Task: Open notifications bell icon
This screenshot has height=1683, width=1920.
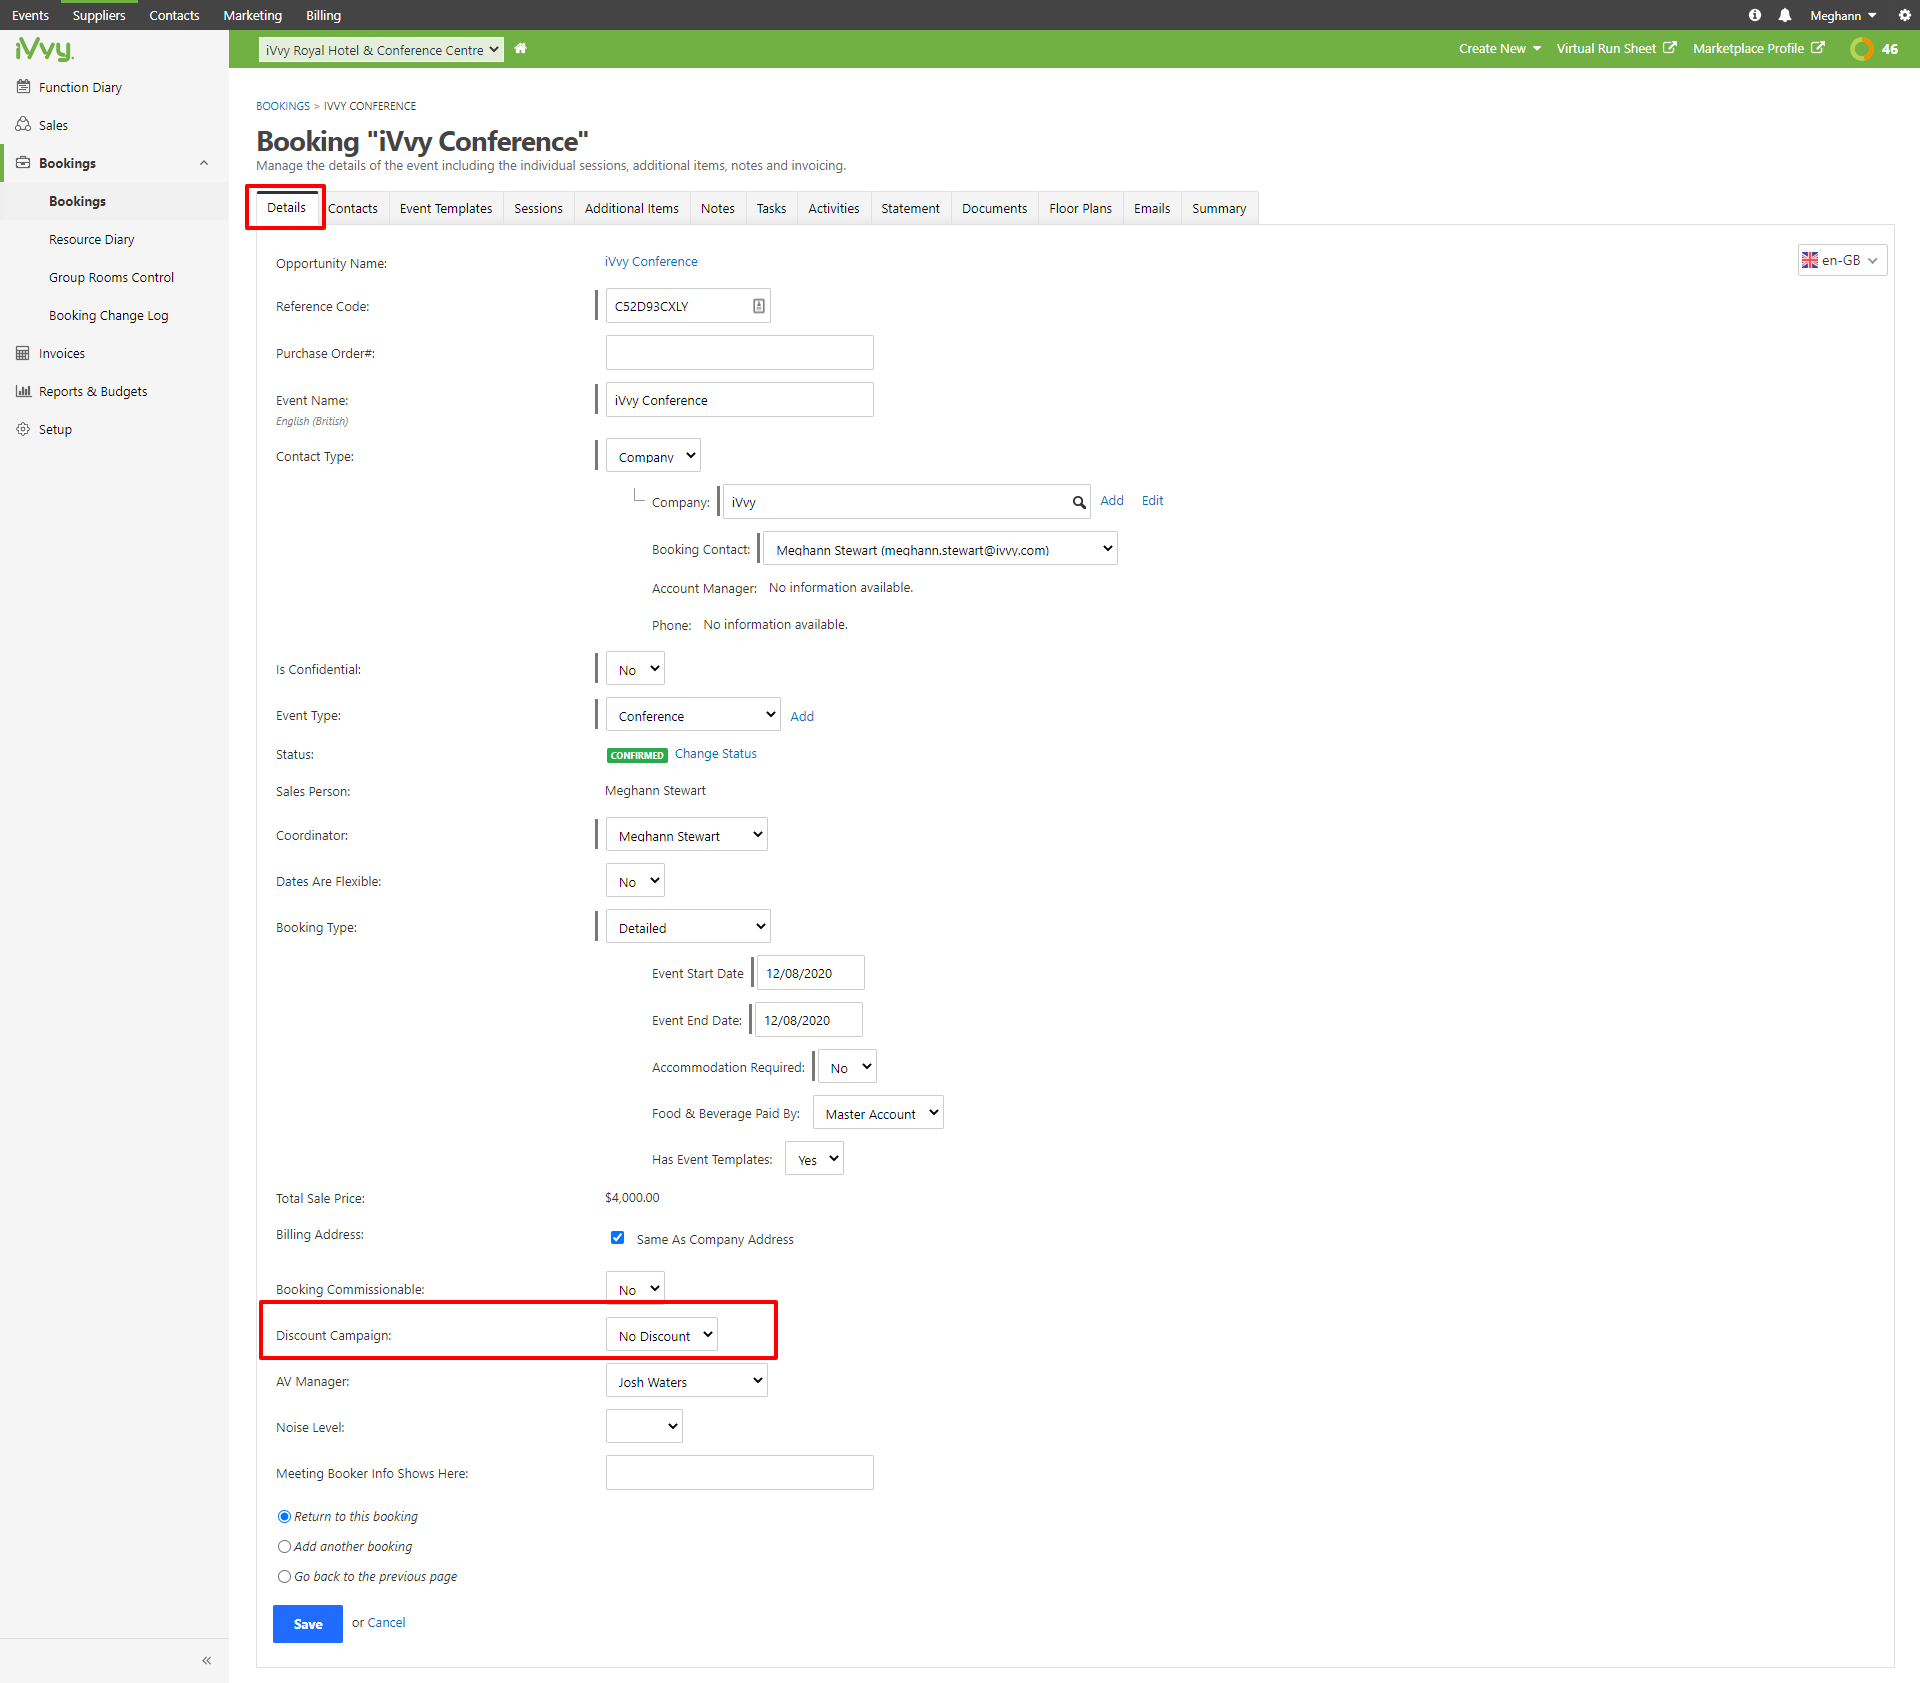Action: (1785, 15)
